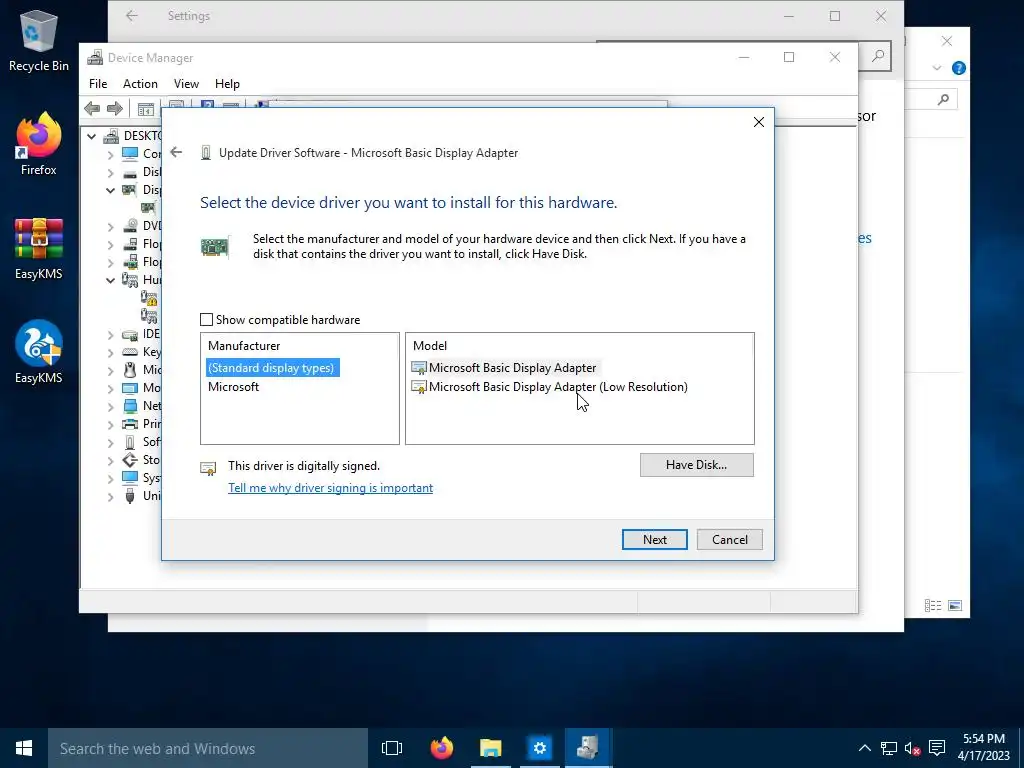Expand the DVD drives category

pyautogui.click(x=110, y=226)
